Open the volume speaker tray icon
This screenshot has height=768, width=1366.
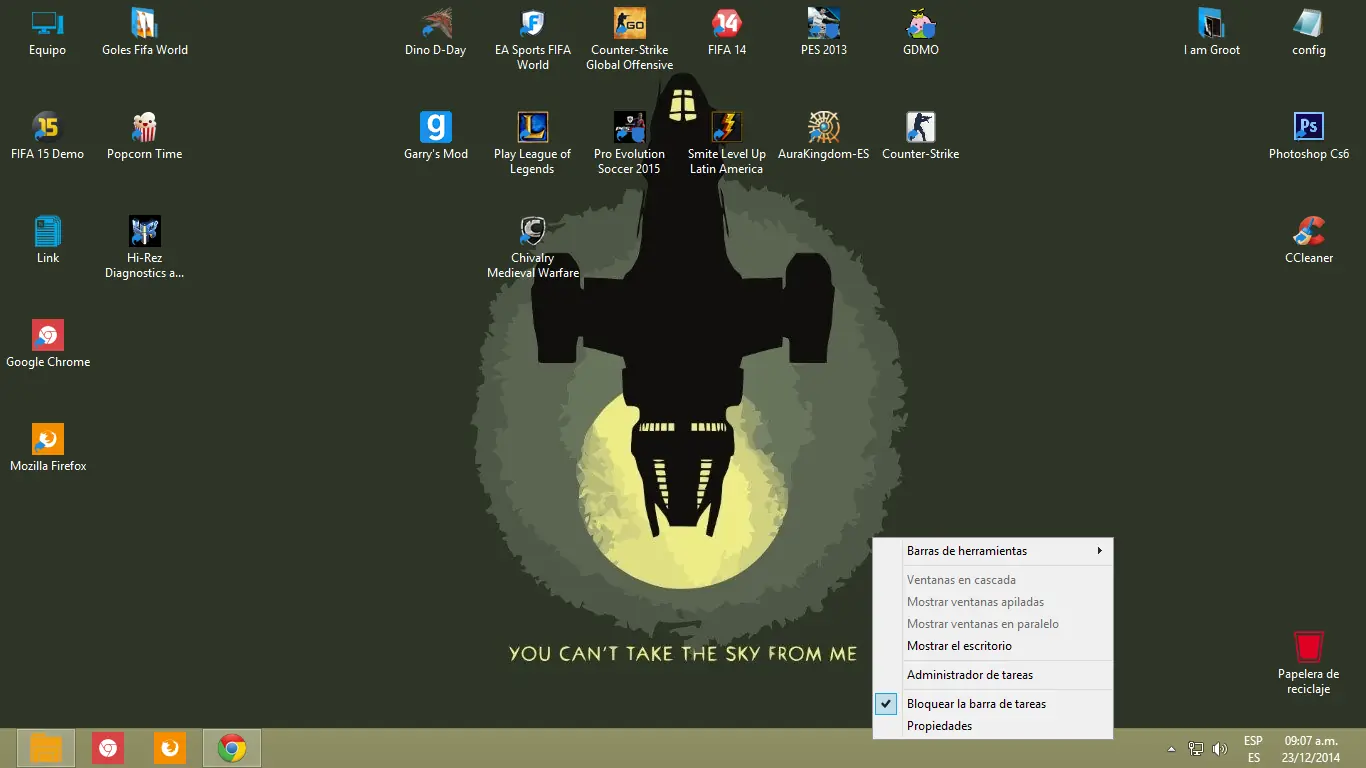click(x=1219, y=749)
